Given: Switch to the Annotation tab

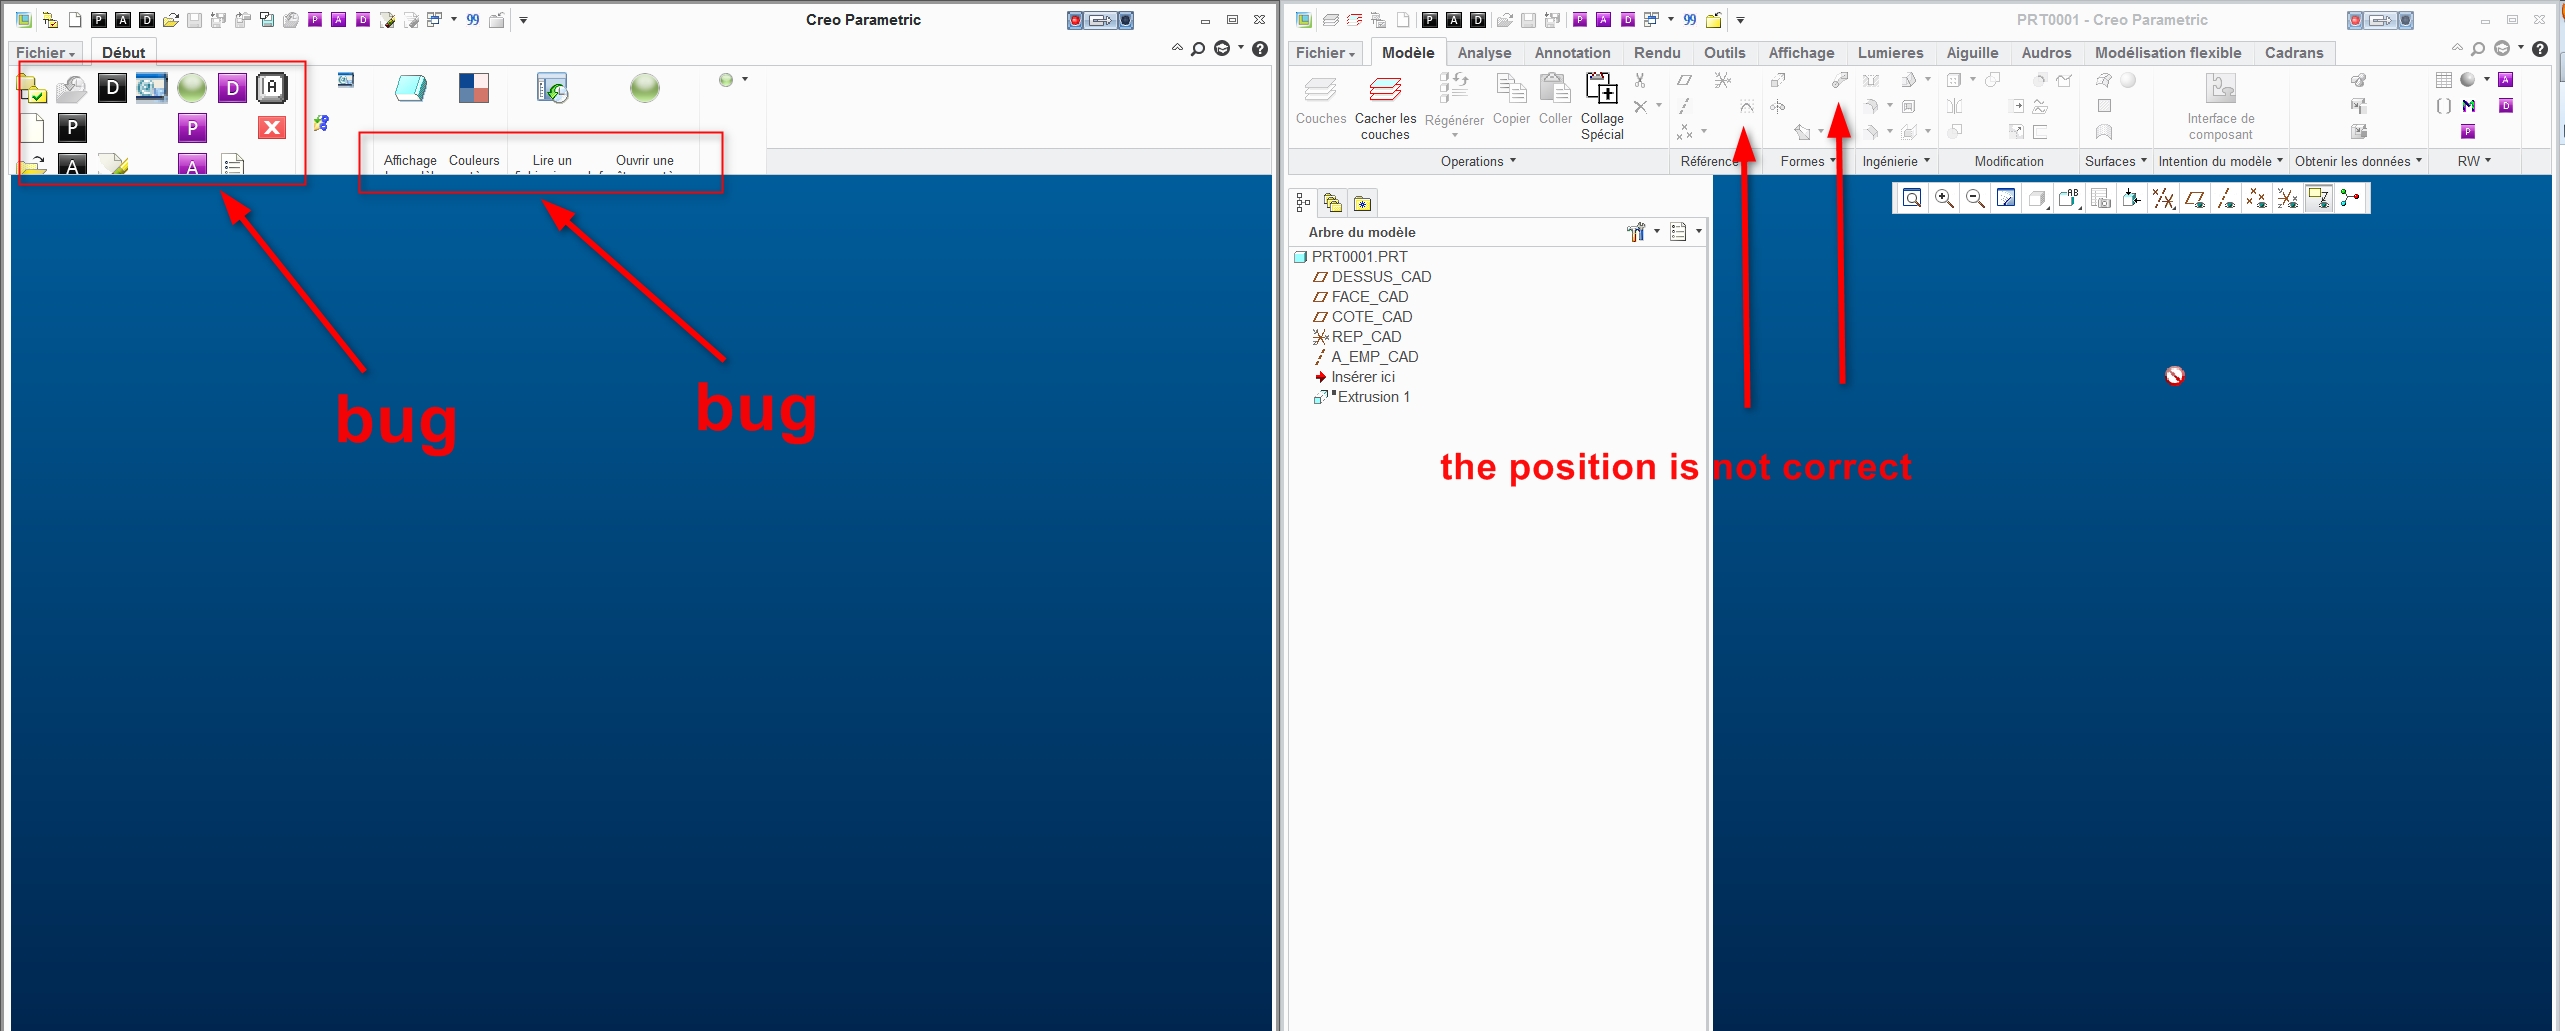Looking at the screenshot, I should coord(1572,53).
